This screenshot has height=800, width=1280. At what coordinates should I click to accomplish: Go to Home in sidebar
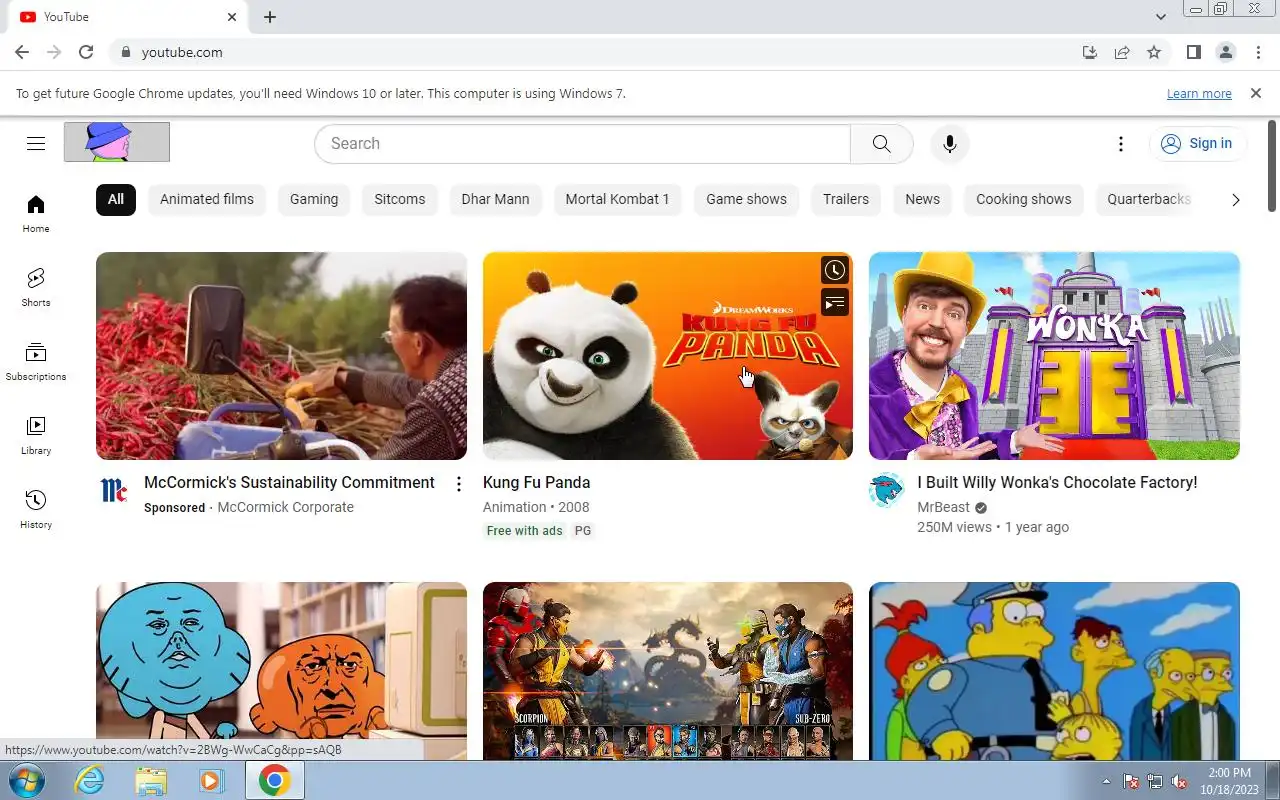point(36,214)
